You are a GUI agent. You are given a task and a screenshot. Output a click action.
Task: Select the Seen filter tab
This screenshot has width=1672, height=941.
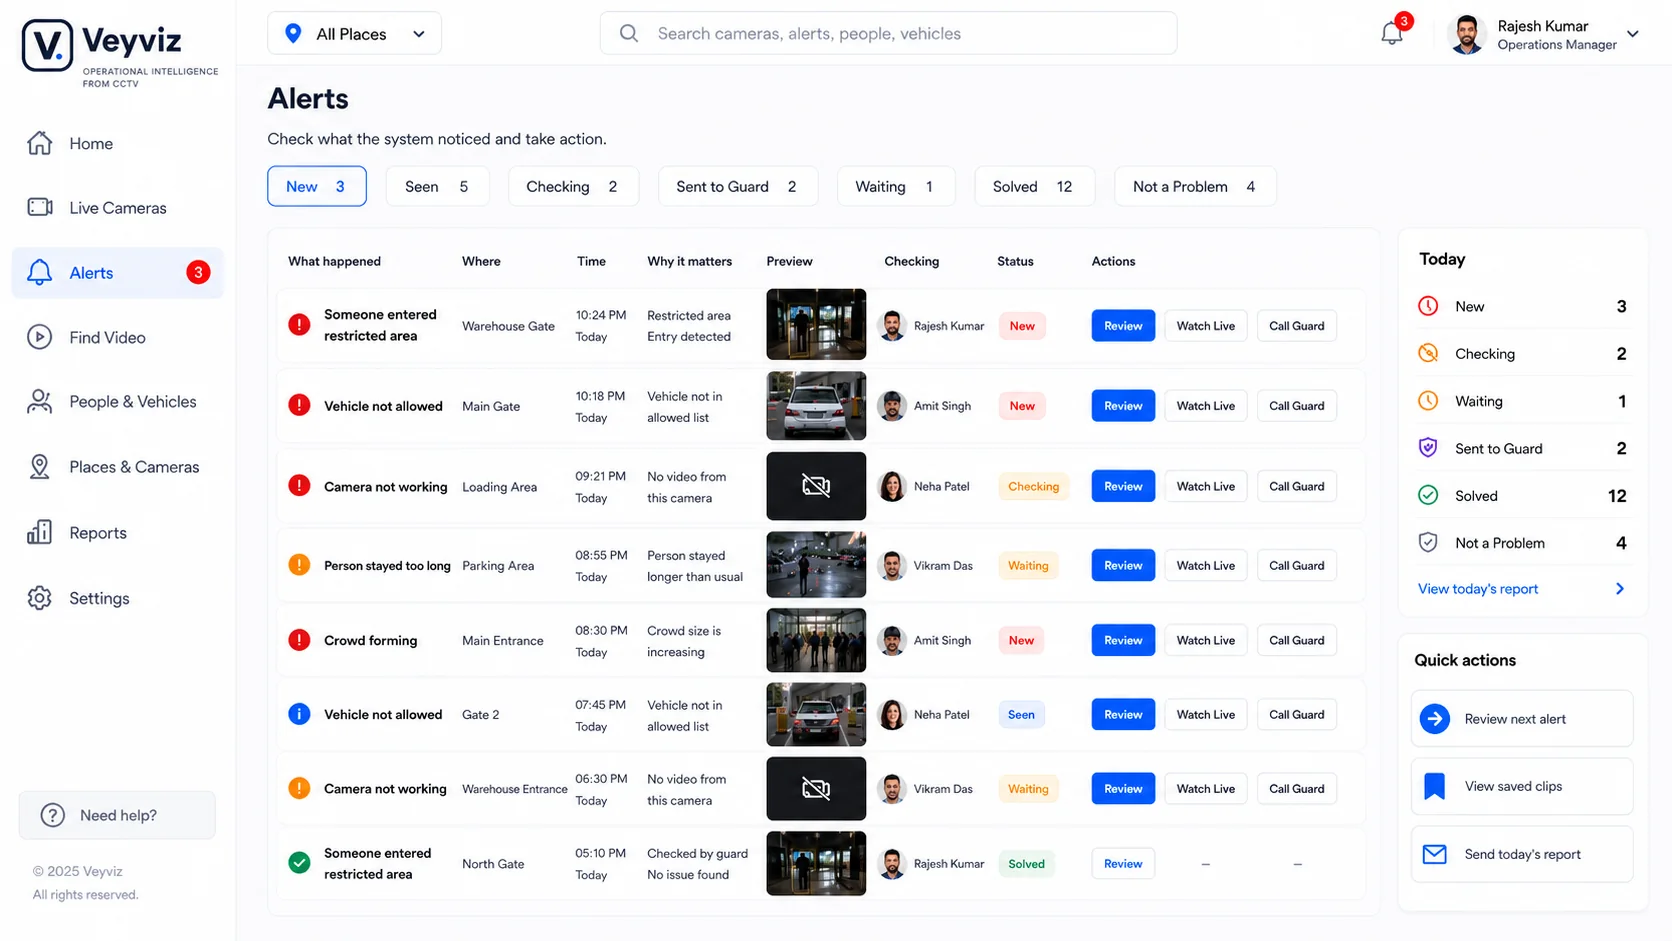(x=437, y=186)
